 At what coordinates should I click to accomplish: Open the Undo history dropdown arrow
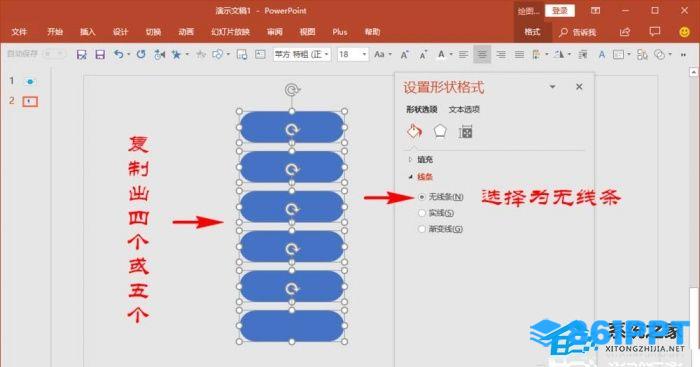[x=129, y=54]
